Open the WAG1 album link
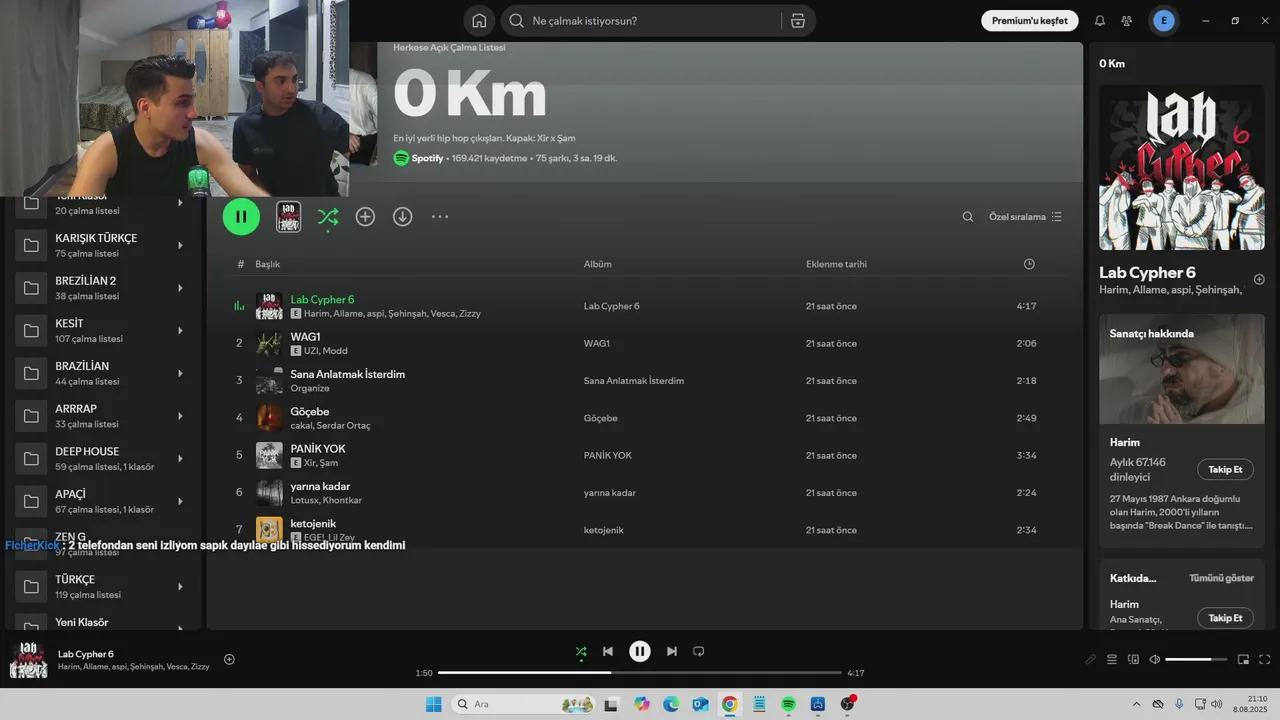Image resolution: width=1280 pixels, height=720 pixels. (x=597, y=343)
